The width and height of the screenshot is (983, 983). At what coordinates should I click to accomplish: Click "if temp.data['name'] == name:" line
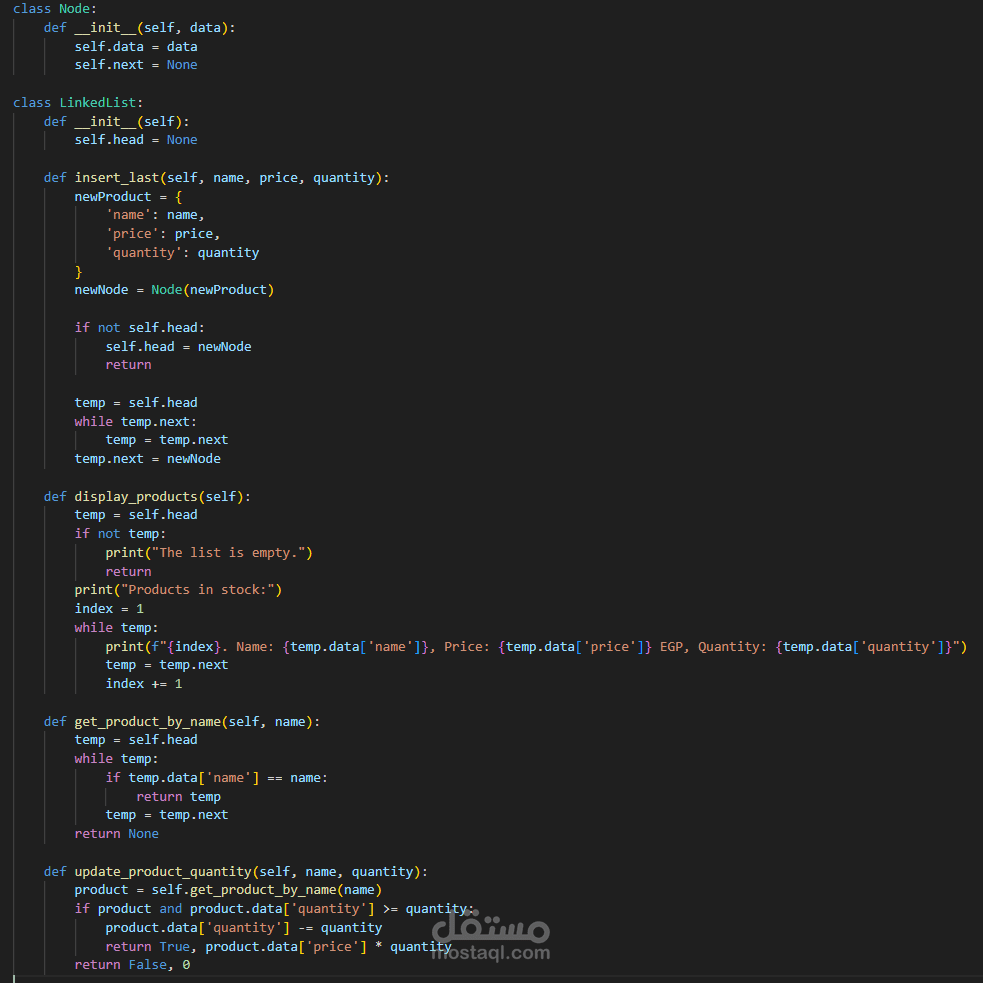216,777
